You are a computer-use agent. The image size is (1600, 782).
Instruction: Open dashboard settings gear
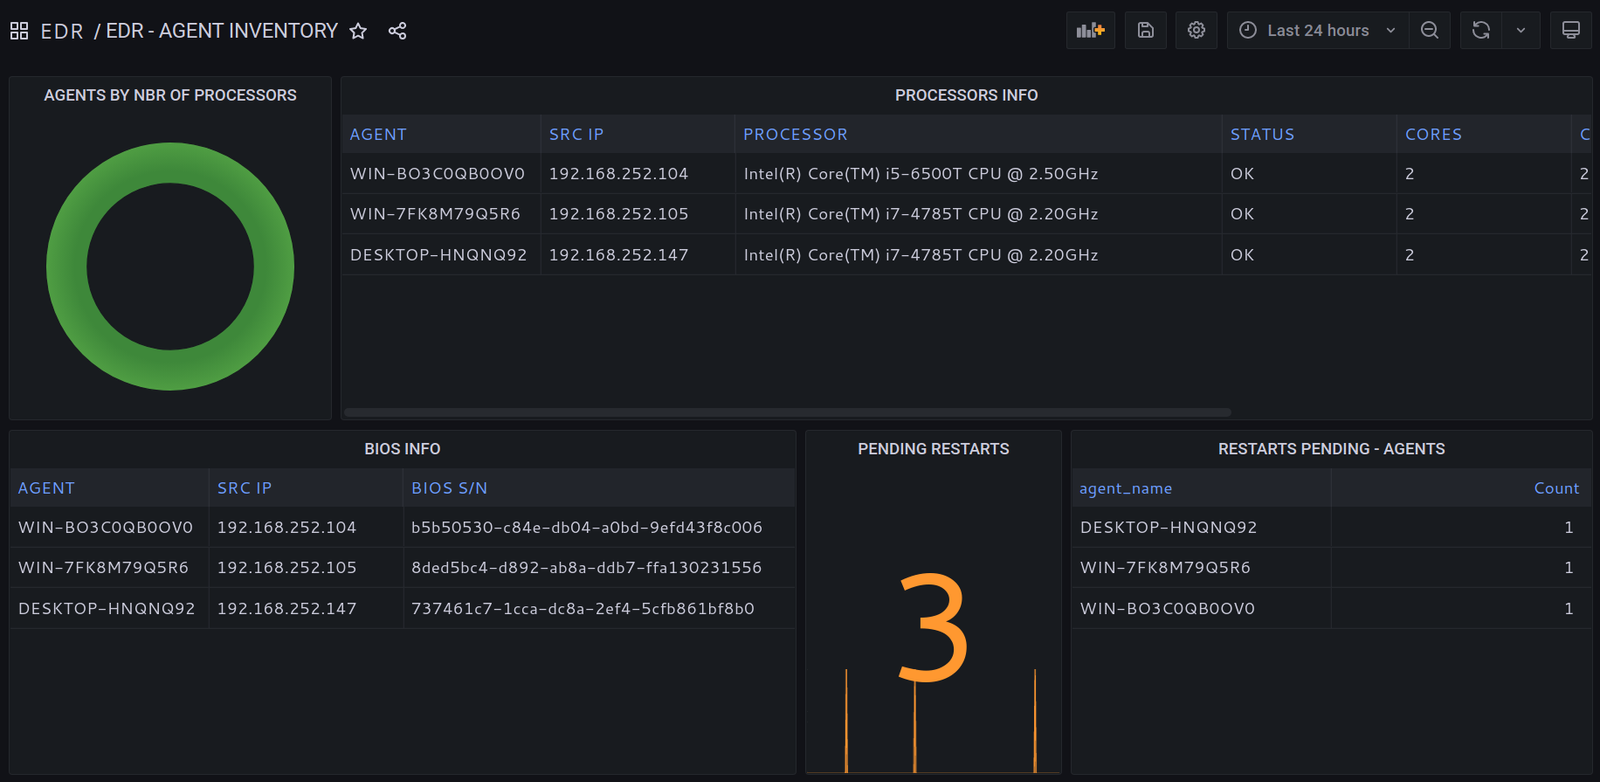coord(1196,31)
